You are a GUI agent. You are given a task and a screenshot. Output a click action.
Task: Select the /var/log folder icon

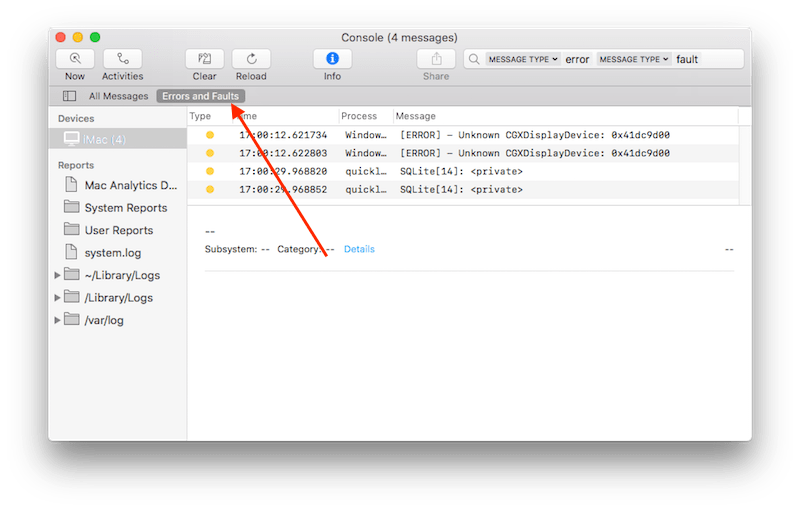click(71, 319)
